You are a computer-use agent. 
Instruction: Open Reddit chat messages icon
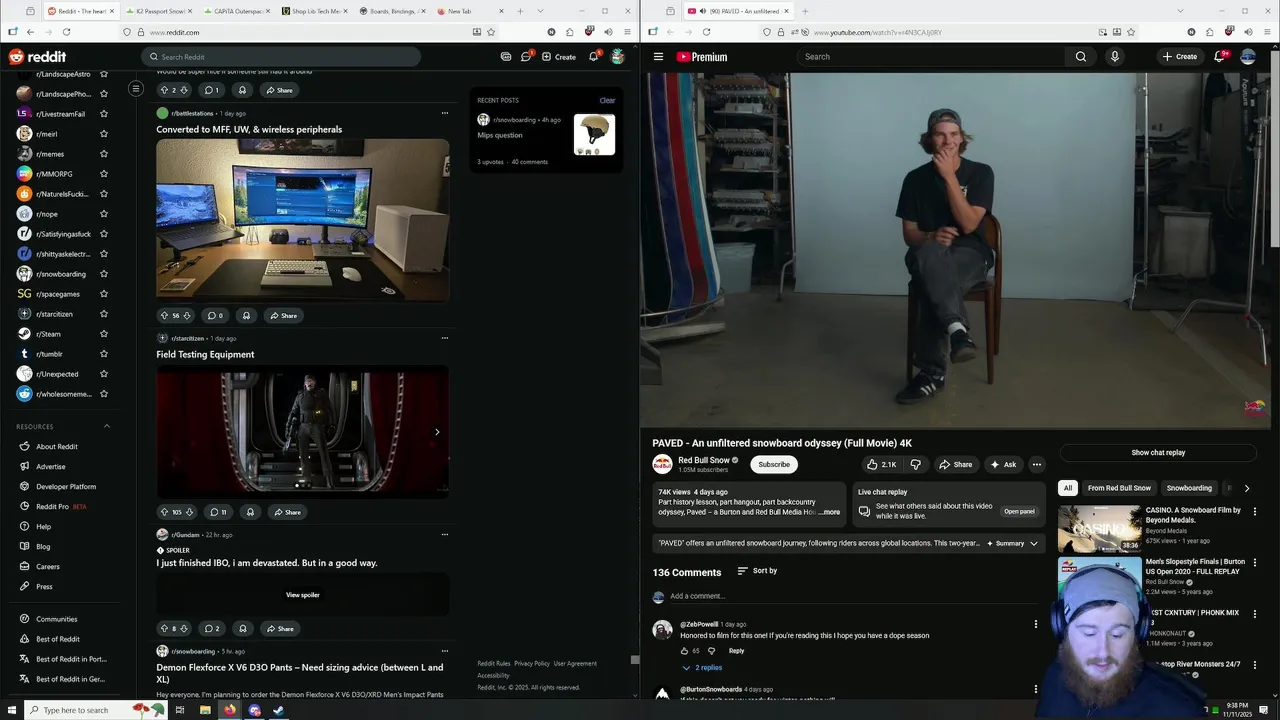point(526,57)
